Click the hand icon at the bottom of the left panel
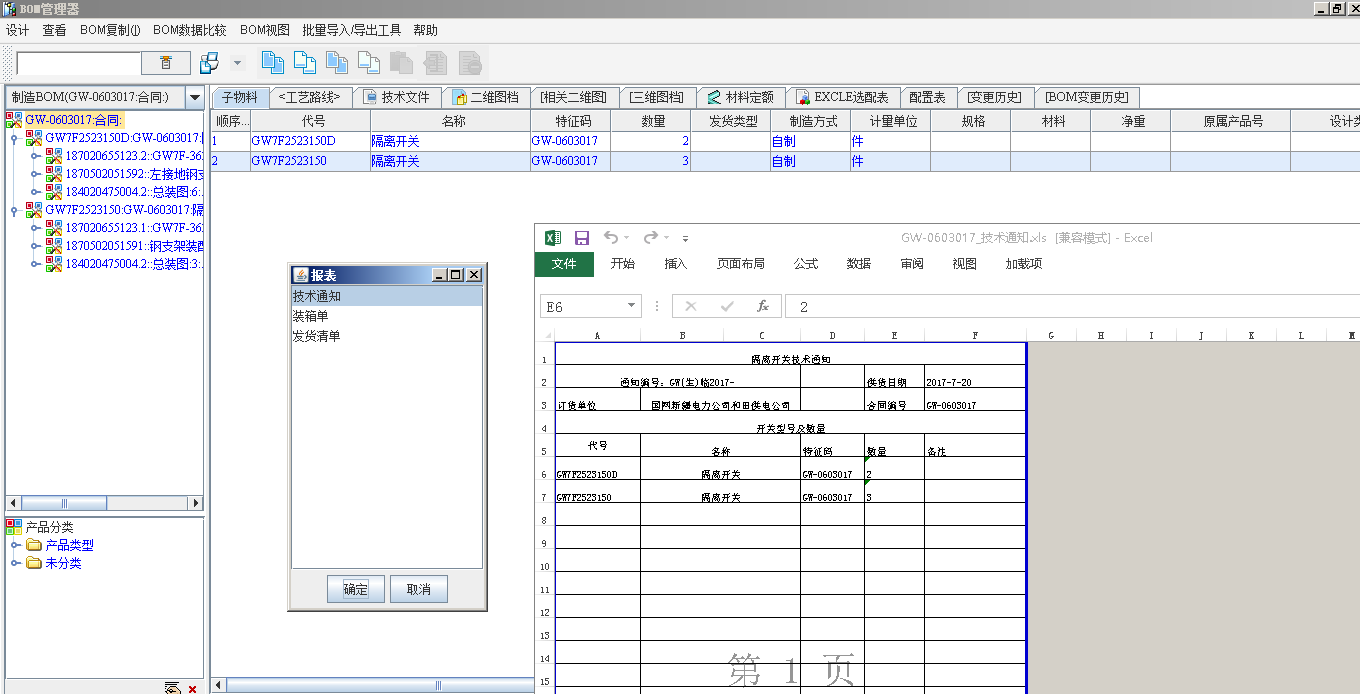 click(173, 688)
